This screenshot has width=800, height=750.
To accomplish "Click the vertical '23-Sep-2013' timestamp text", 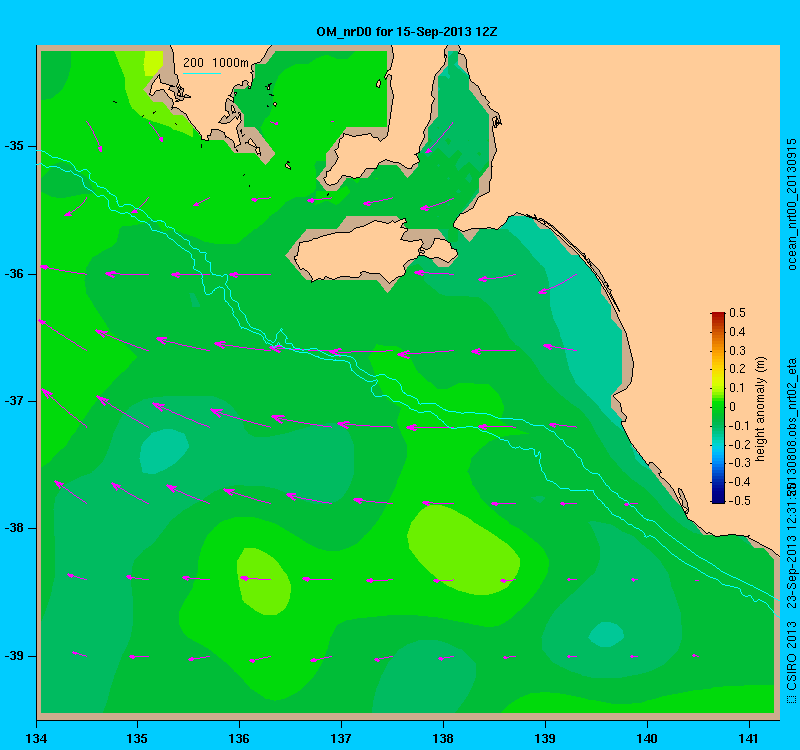I will click(x=792, y=570).
